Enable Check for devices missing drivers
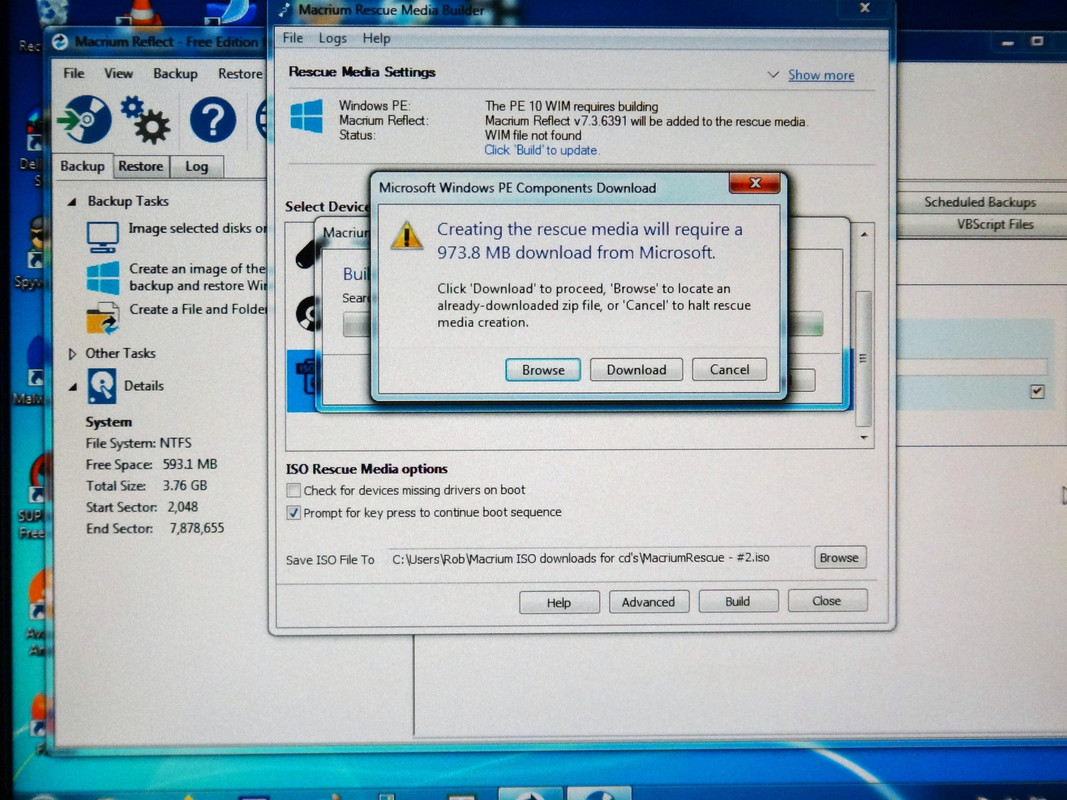This screenshot has height=800, width=1067. tap(293, 490)
